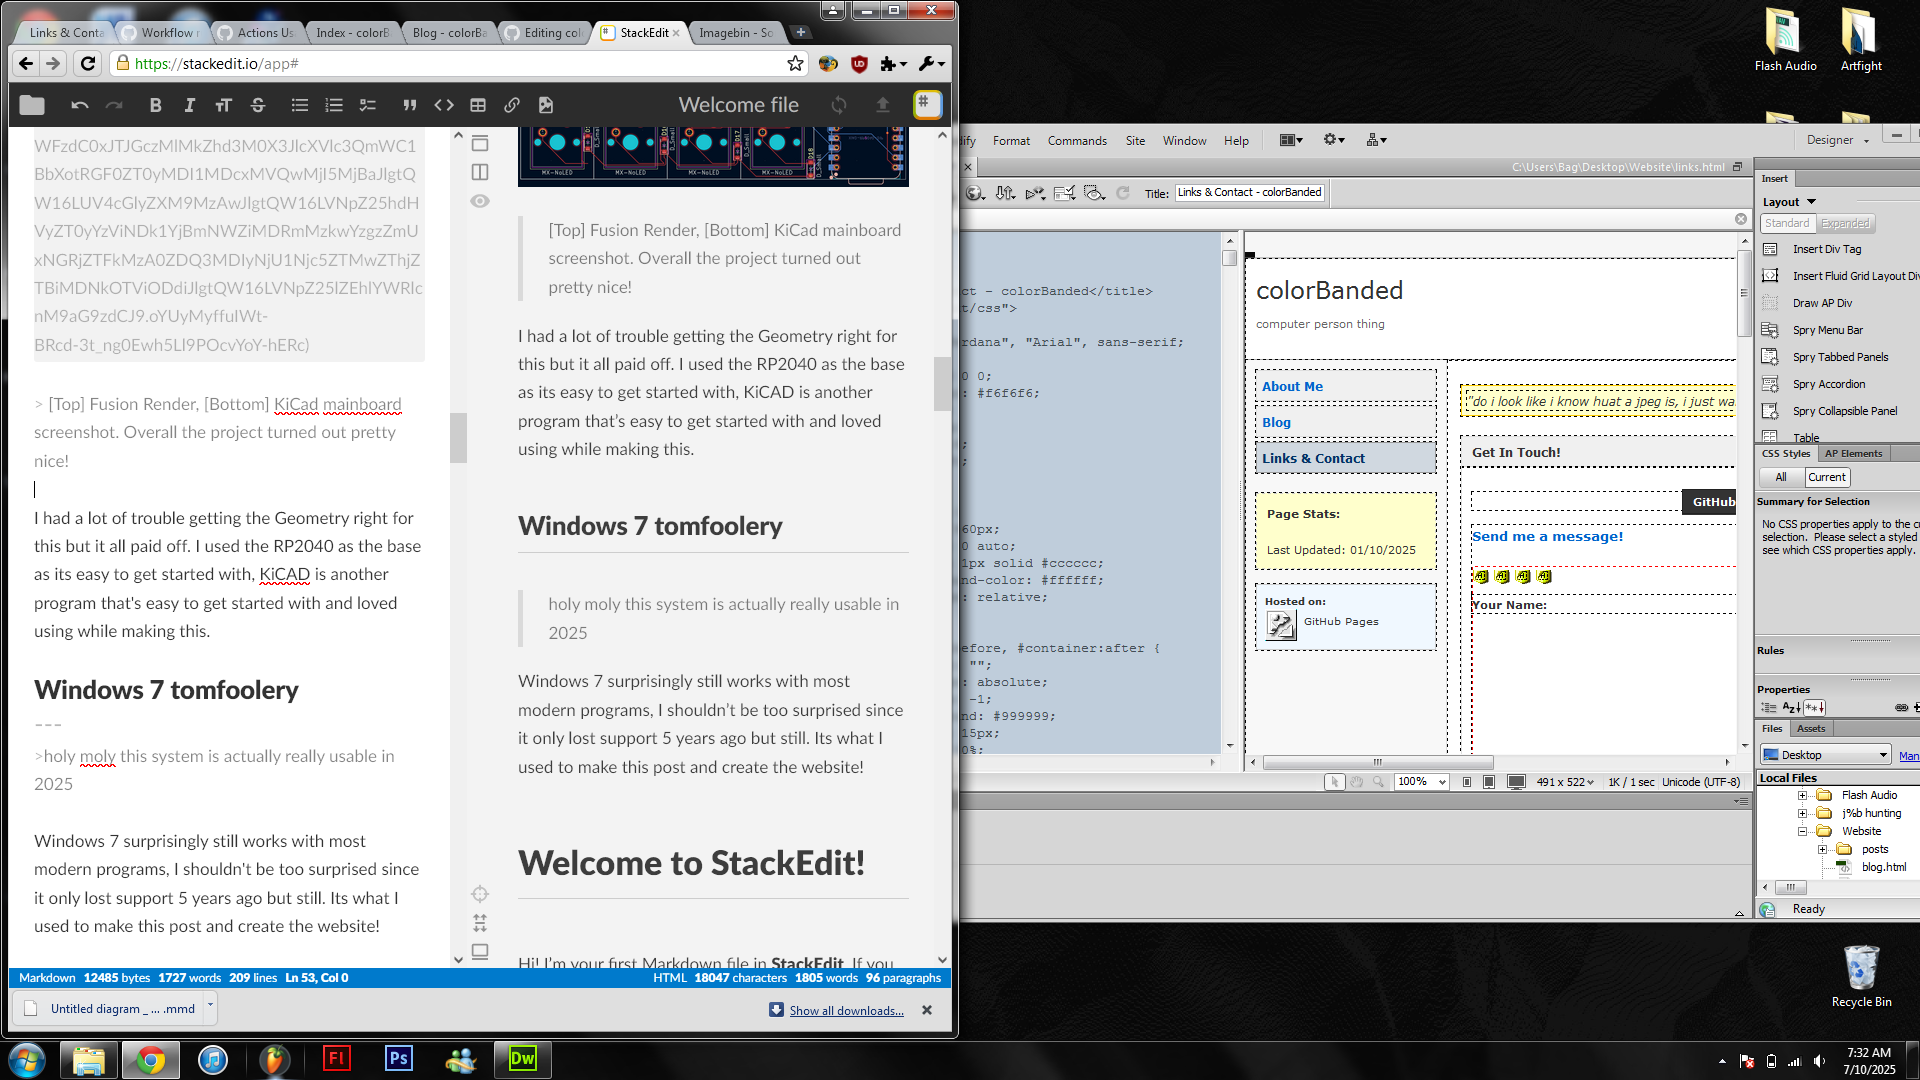This screenshot has height=1080, width=1920.
Task: Insert a hyperlink in StackEdit
Action: click(512, 105)
